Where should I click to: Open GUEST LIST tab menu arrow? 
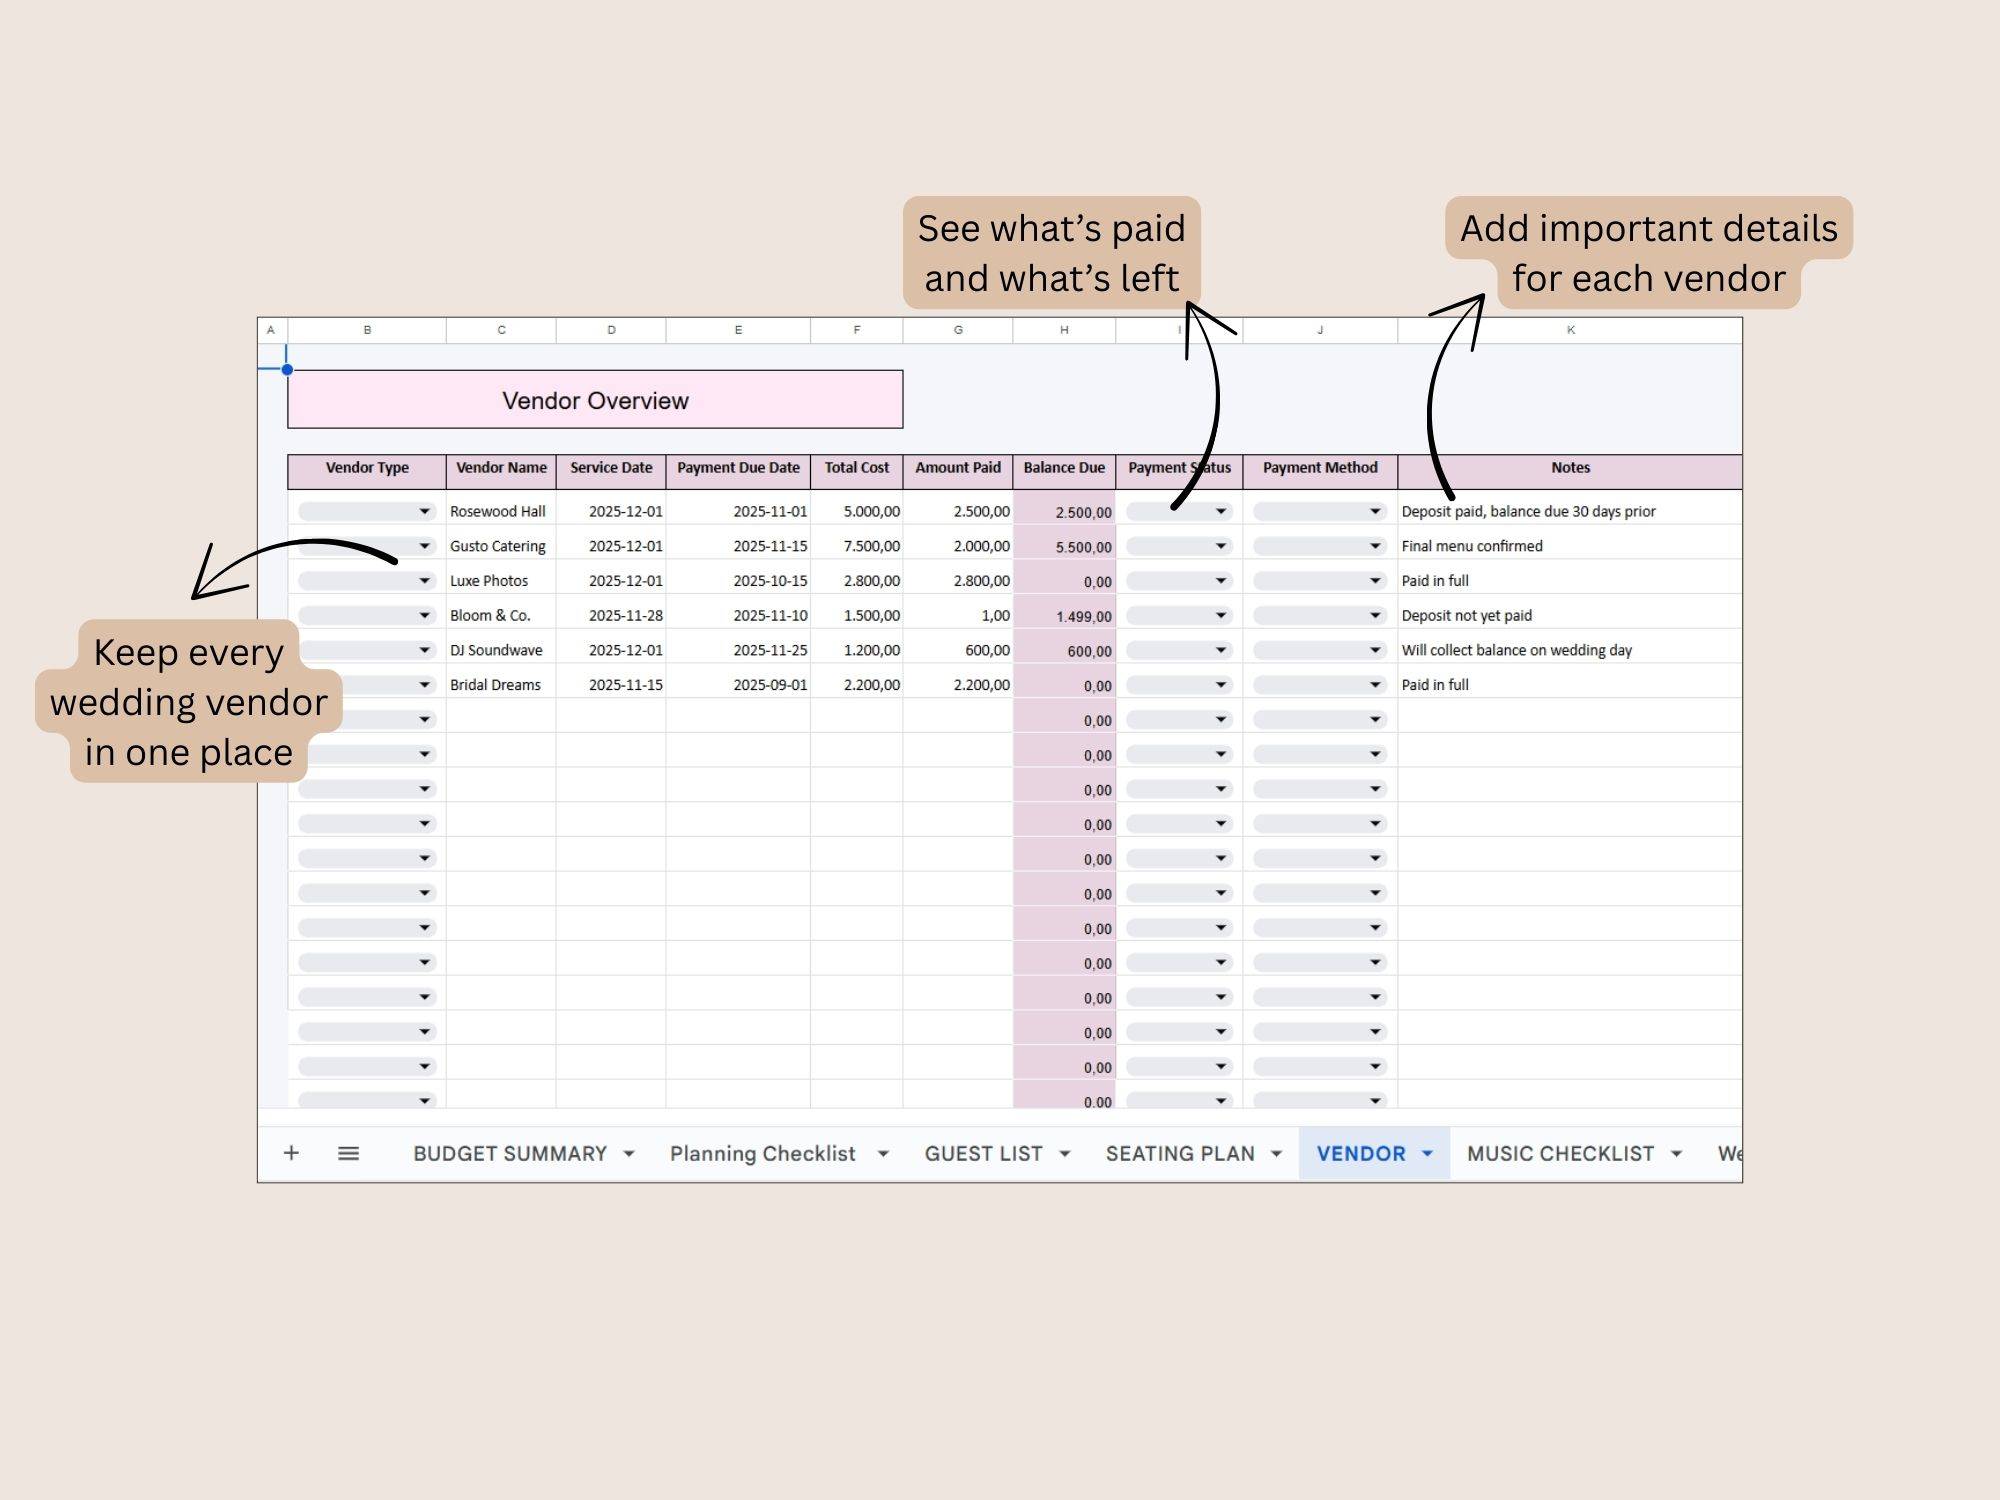tap(1065, 1154)
